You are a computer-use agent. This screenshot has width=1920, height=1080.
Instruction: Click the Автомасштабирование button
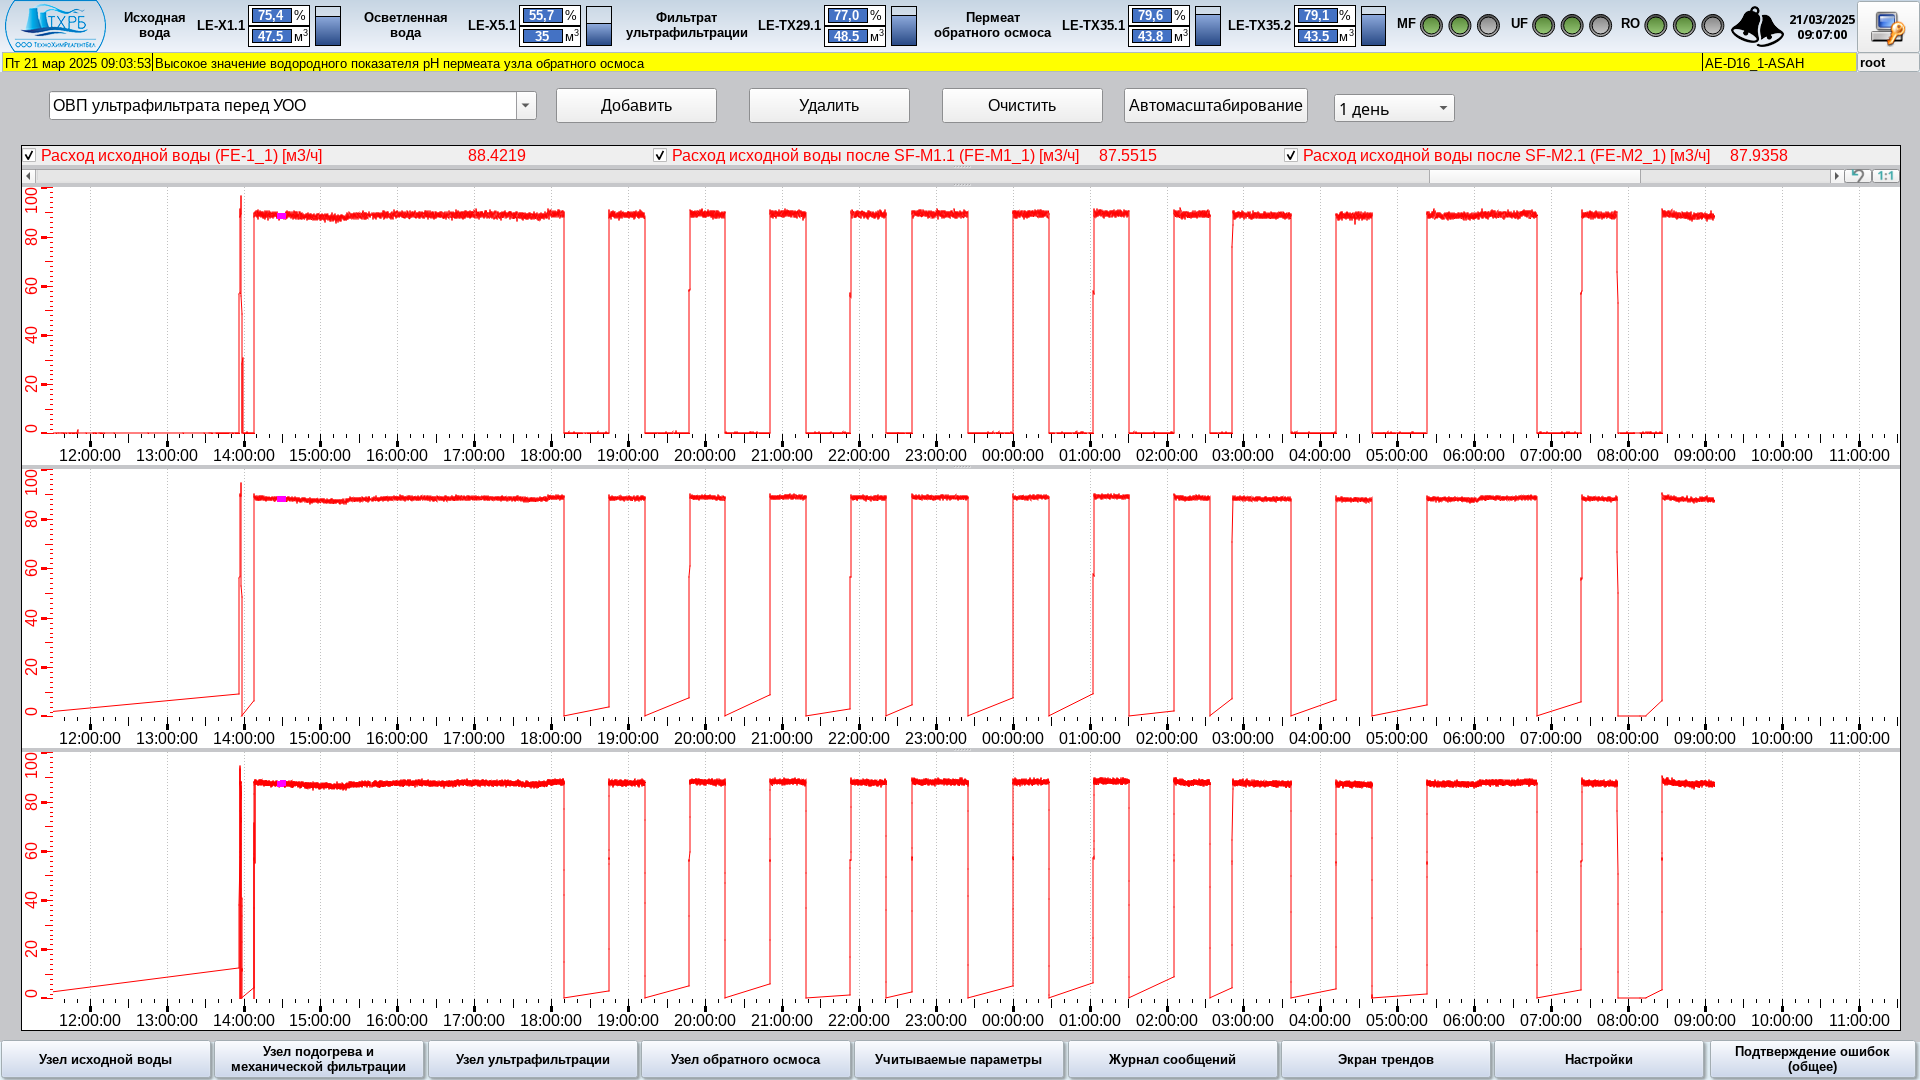[x=1215, y=105]
